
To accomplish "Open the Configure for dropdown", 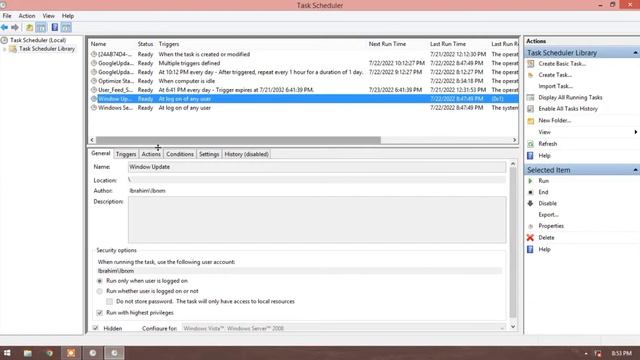I will 344,328.
